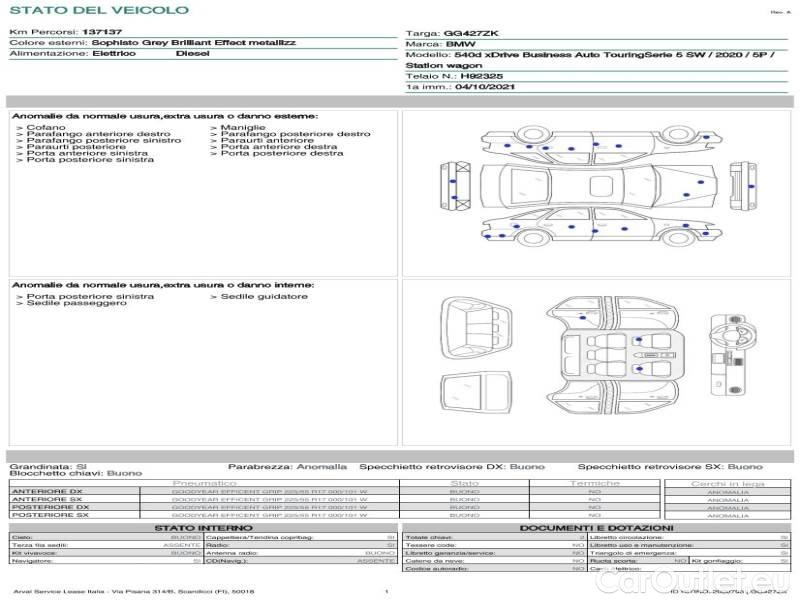This screenshot has width=800, height=600.
Task: Click the DOCUMENTI E DOTAZIONI header
Action: [x=596, y=527]
